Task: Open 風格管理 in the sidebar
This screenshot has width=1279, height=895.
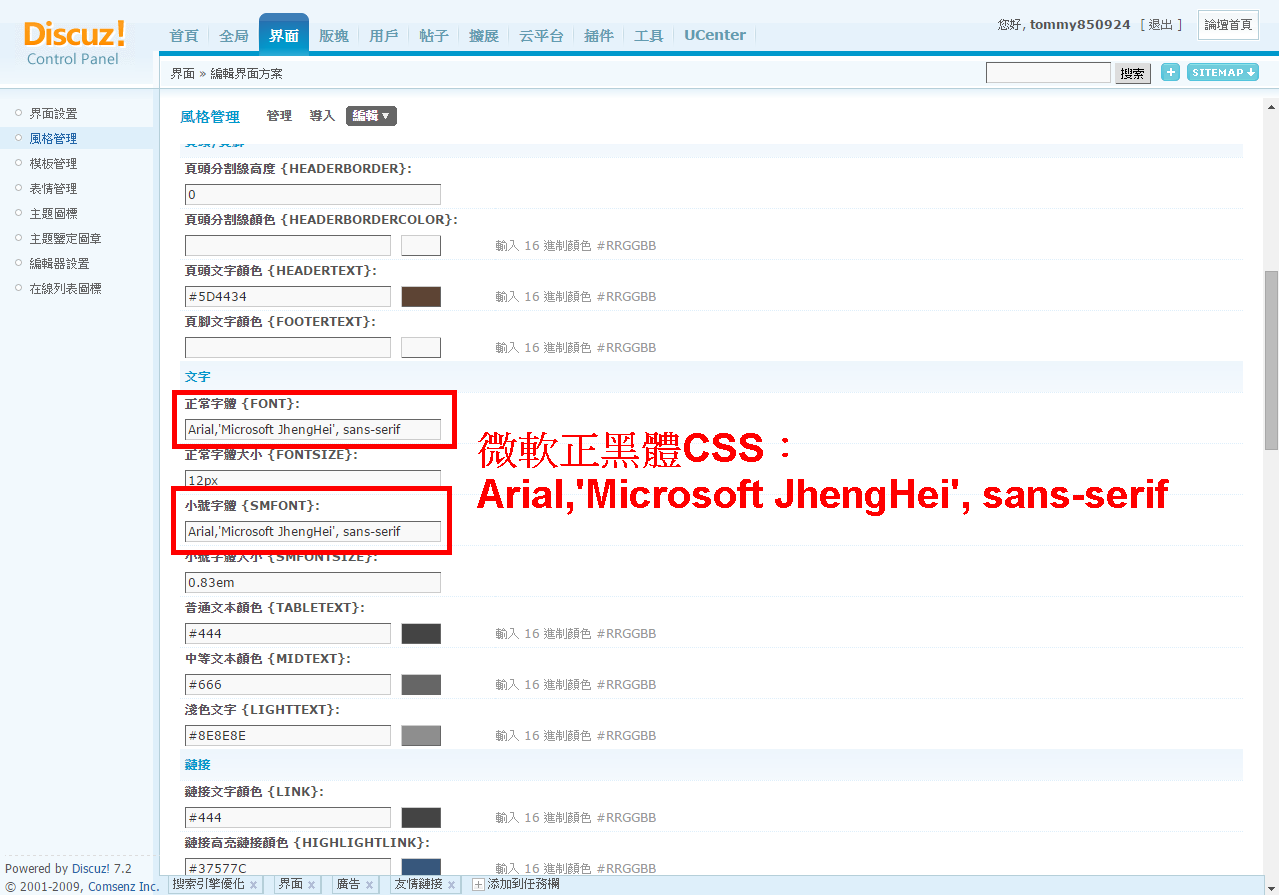Action: (x=53, y=138)
